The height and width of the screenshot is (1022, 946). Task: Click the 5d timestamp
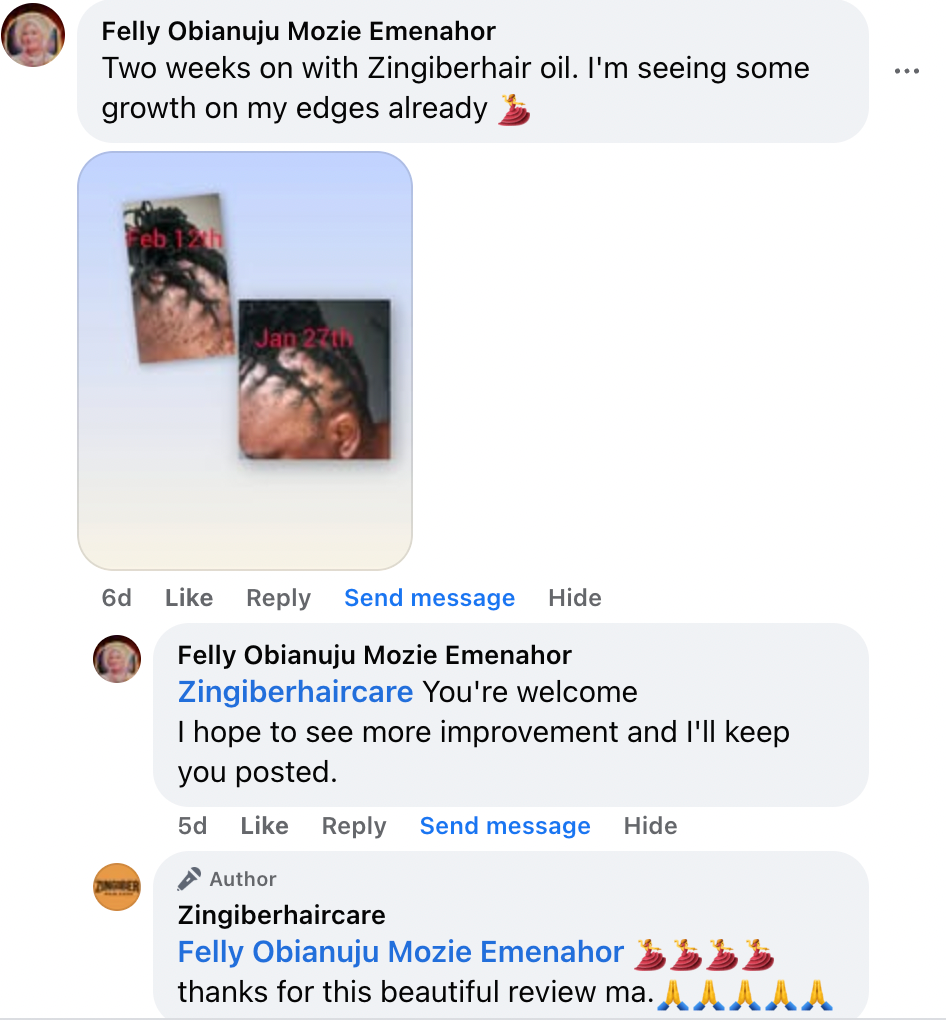(x=193, y=826)
